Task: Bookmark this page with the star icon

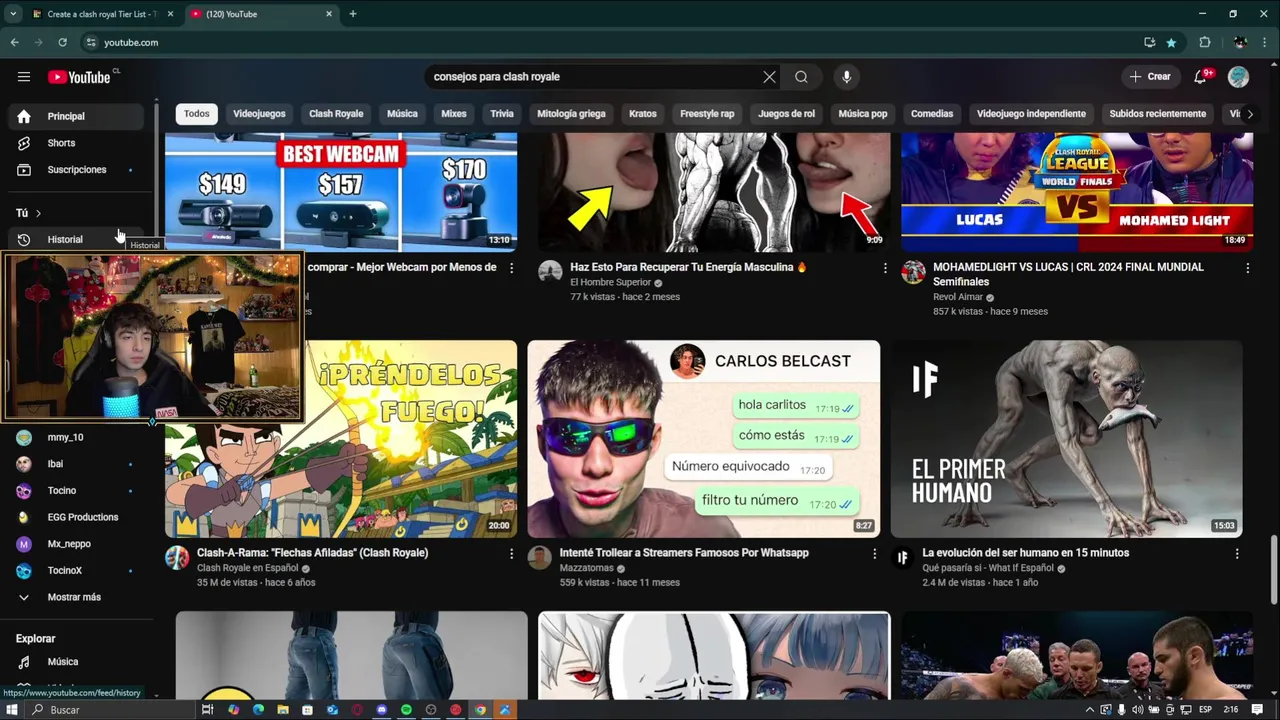Action: click(x=1171, y=43)
